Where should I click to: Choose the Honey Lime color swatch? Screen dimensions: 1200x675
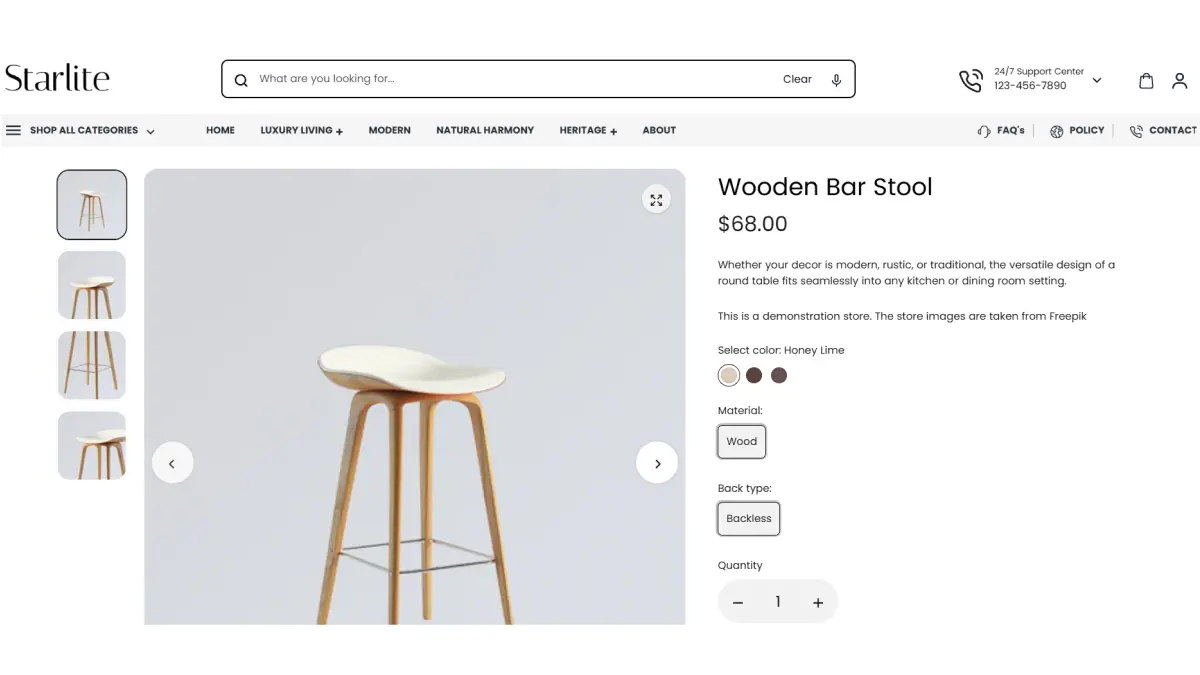point(729,375)
